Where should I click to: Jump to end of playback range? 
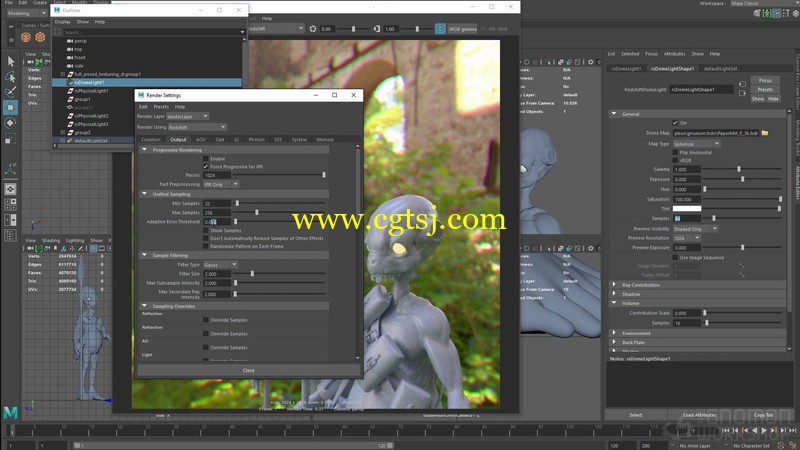click(793, 431)
